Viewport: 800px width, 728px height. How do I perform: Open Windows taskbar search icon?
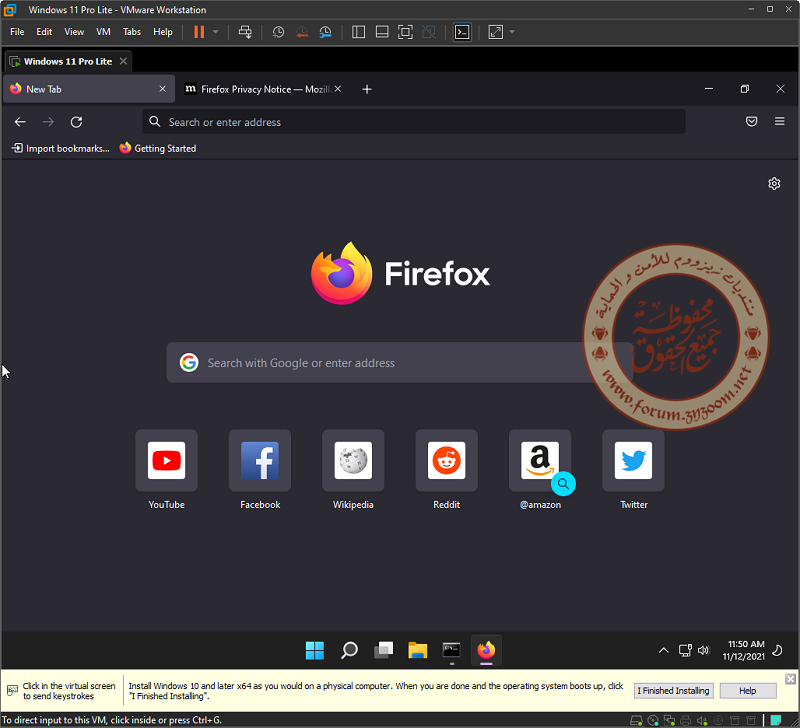click(x=349, y=650)
